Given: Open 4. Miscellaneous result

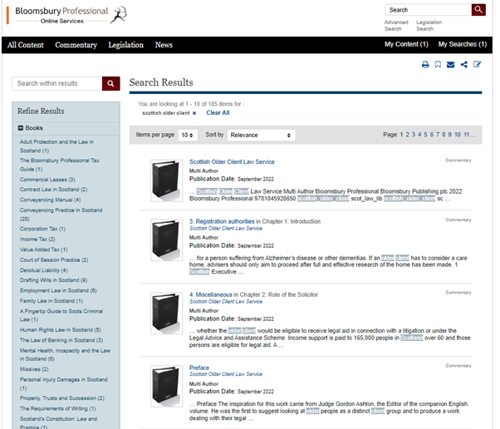Looking at the screenshot, I should [211, 295].
